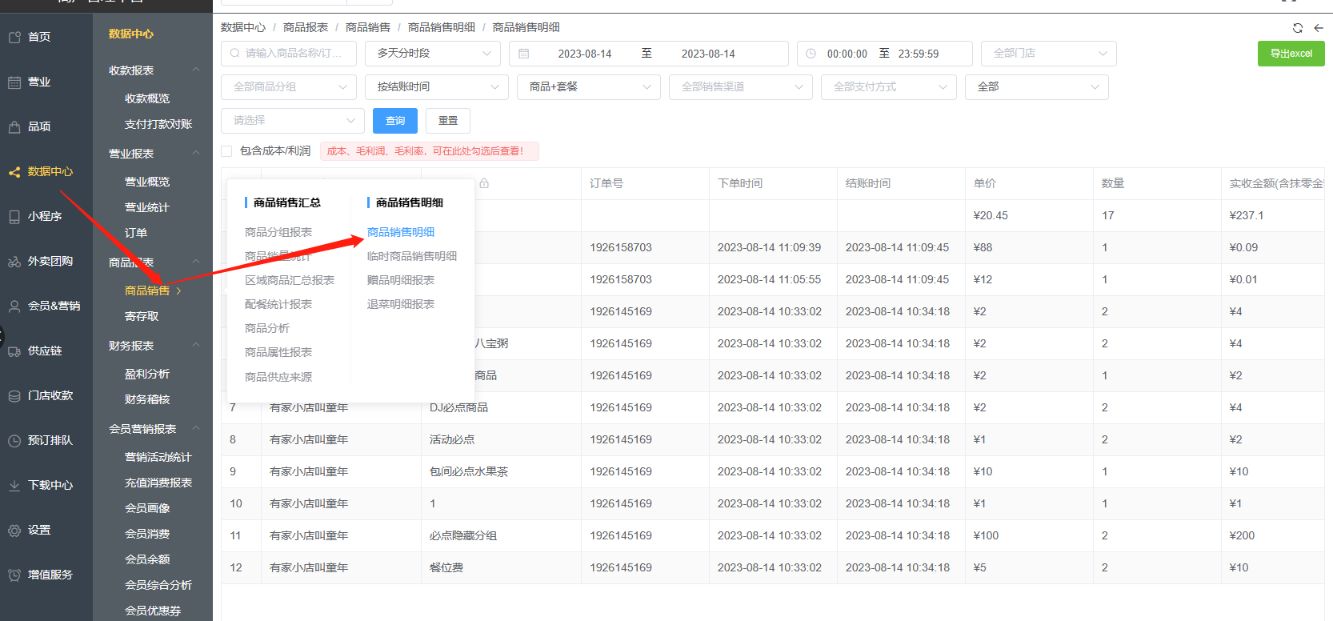Open 收款概览 in the submenu

pos(147,99)
